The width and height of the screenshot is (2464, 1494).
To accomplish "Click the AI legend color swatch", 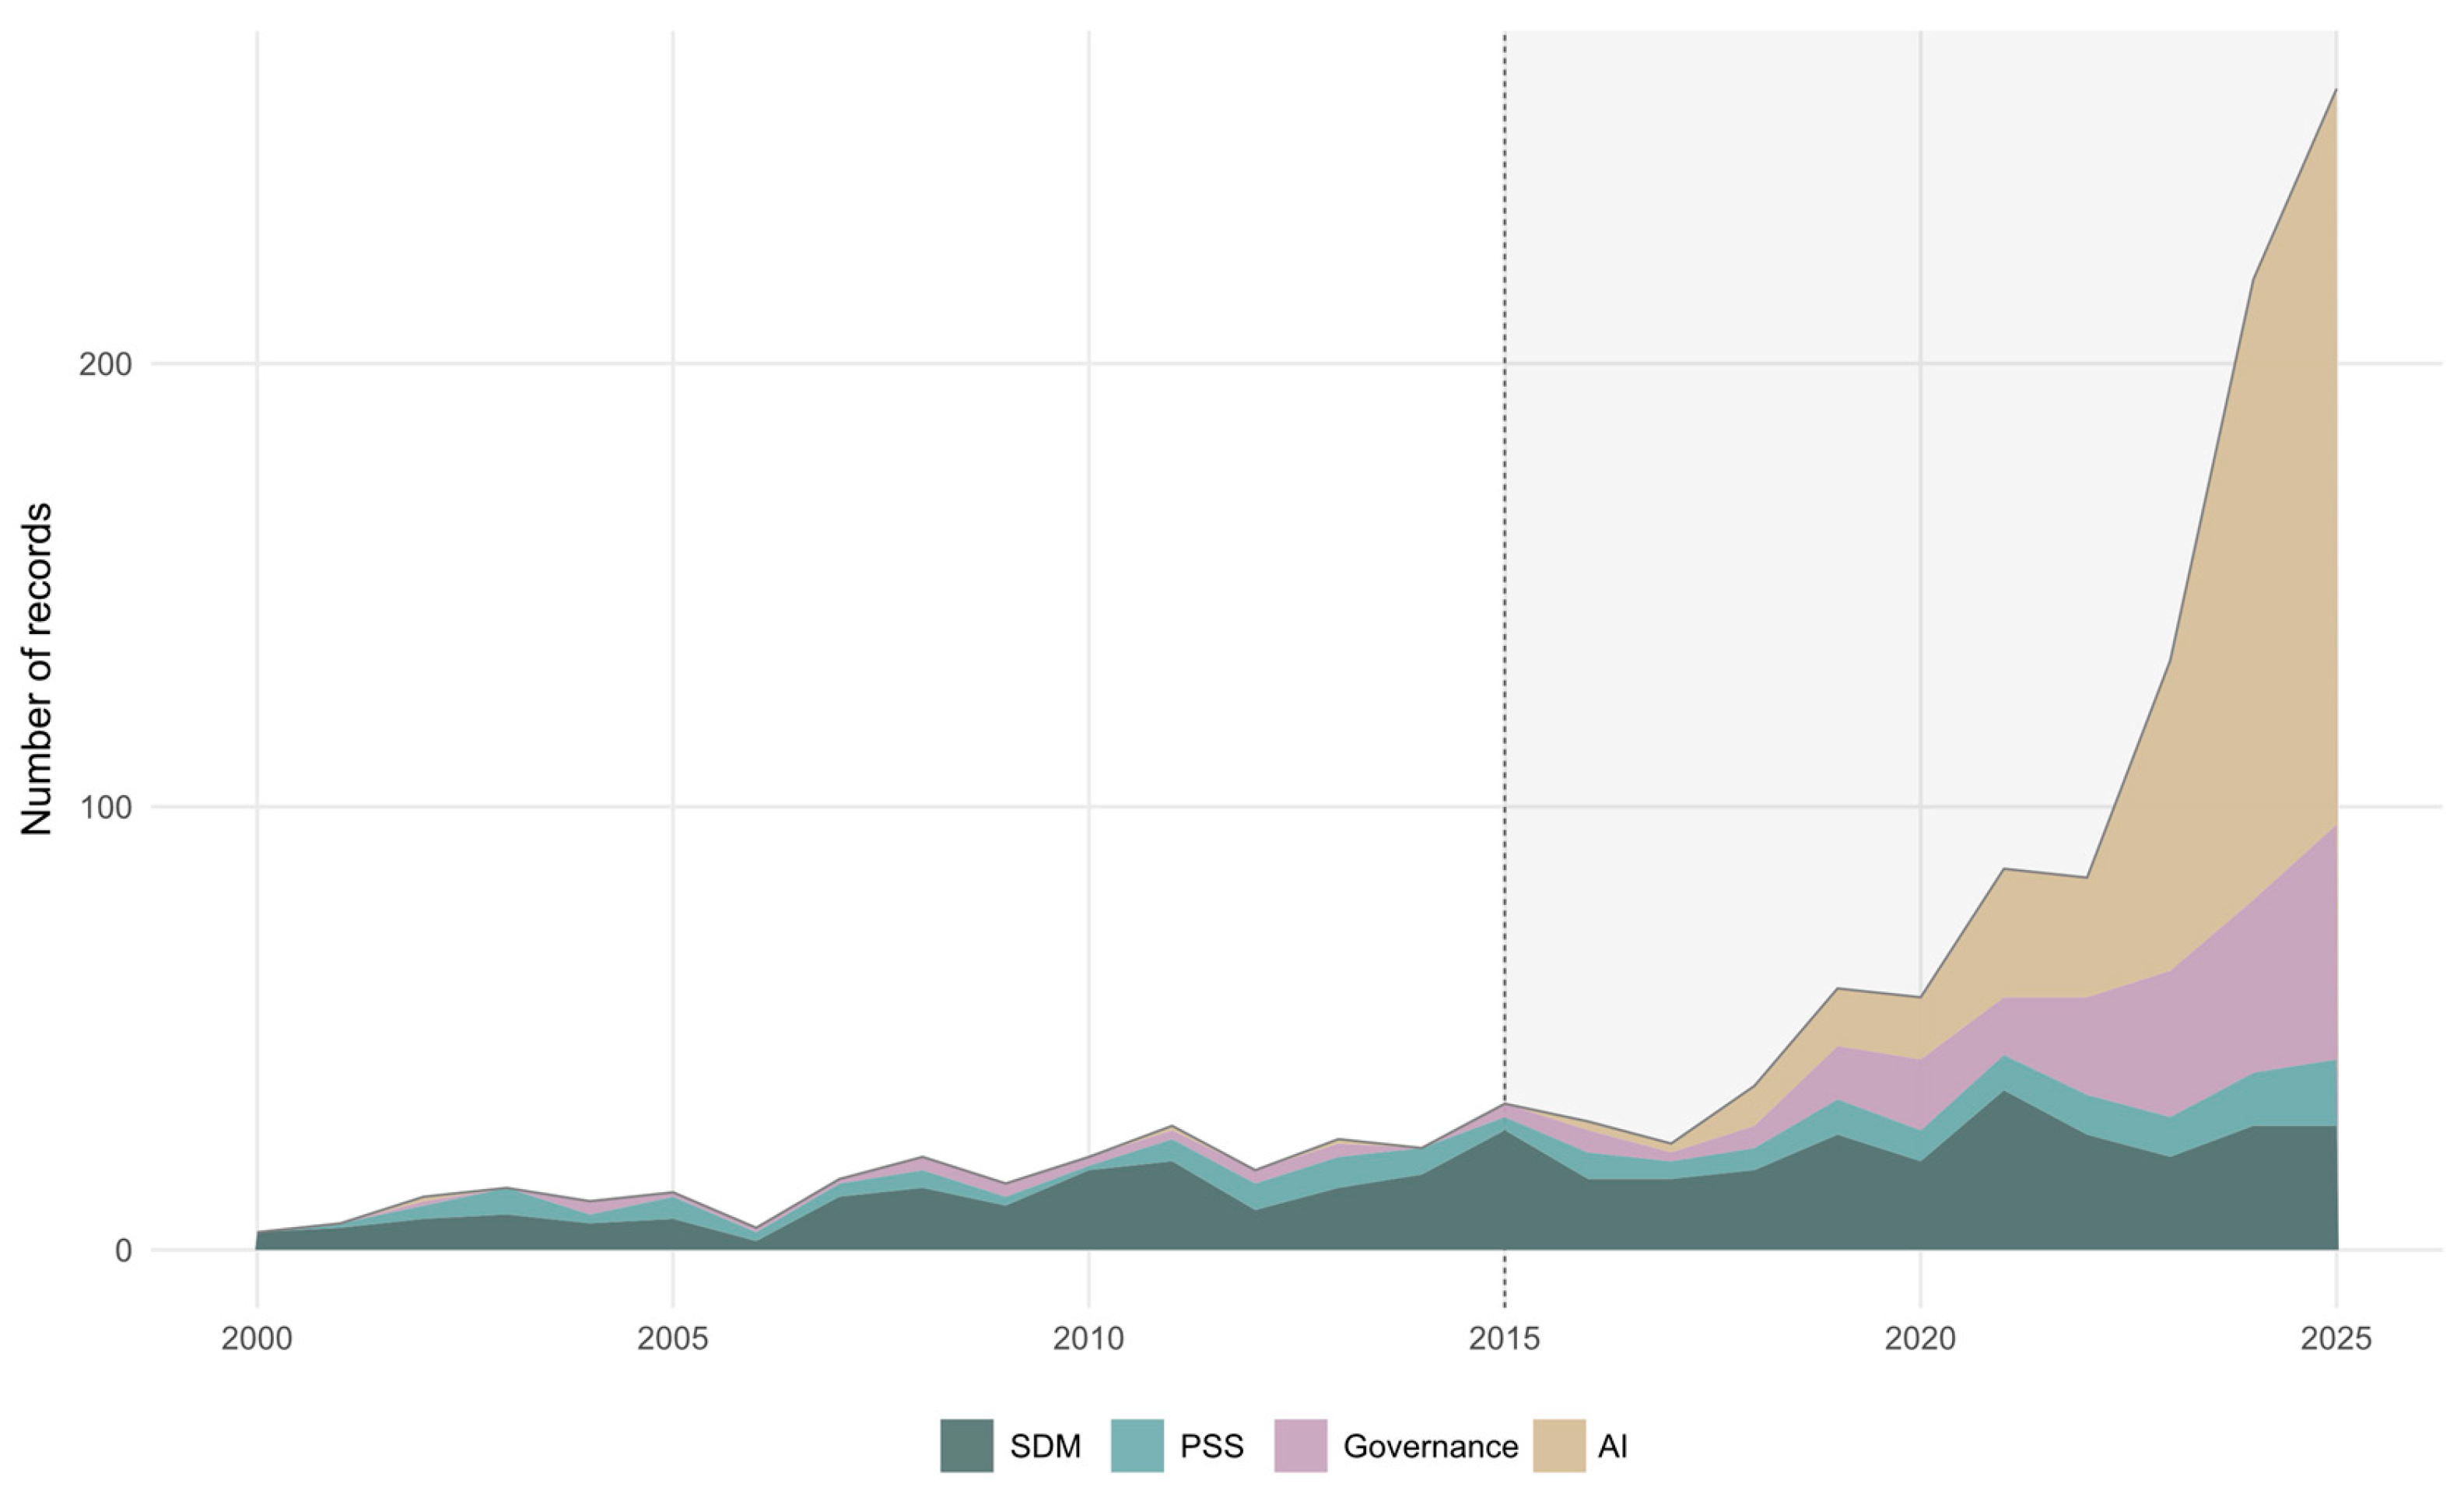I will tap(1559, 1446).
